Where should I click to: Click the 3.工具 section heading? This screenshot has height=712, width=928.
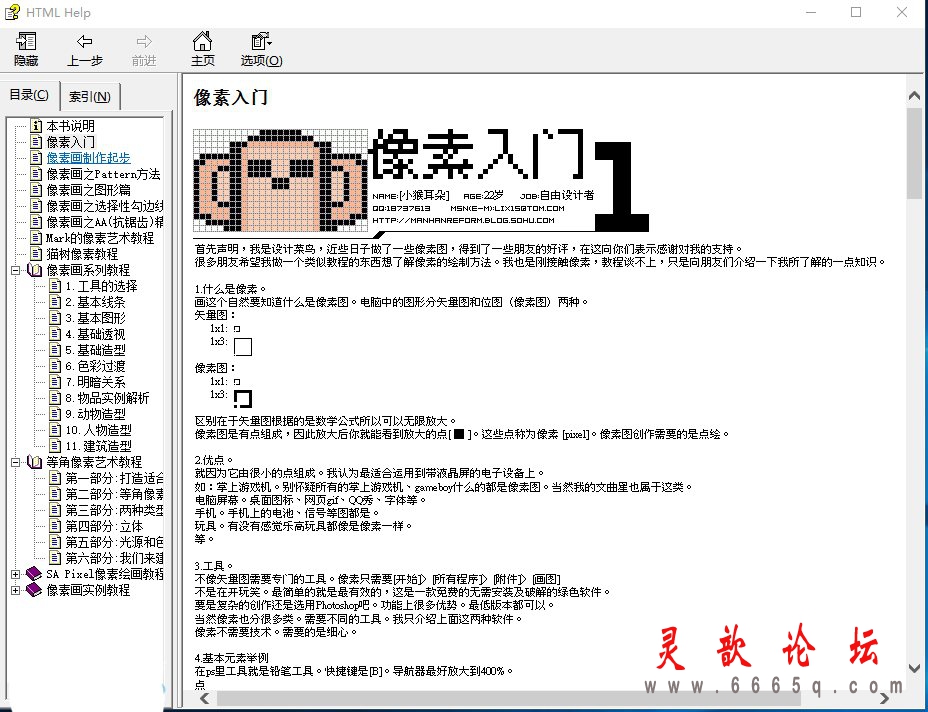coord(214,566)
